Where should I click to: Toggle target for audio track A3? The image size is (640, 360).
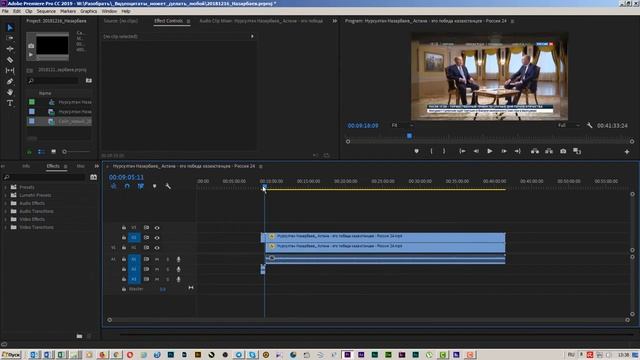pyautogui.click(x=134, y=279)
